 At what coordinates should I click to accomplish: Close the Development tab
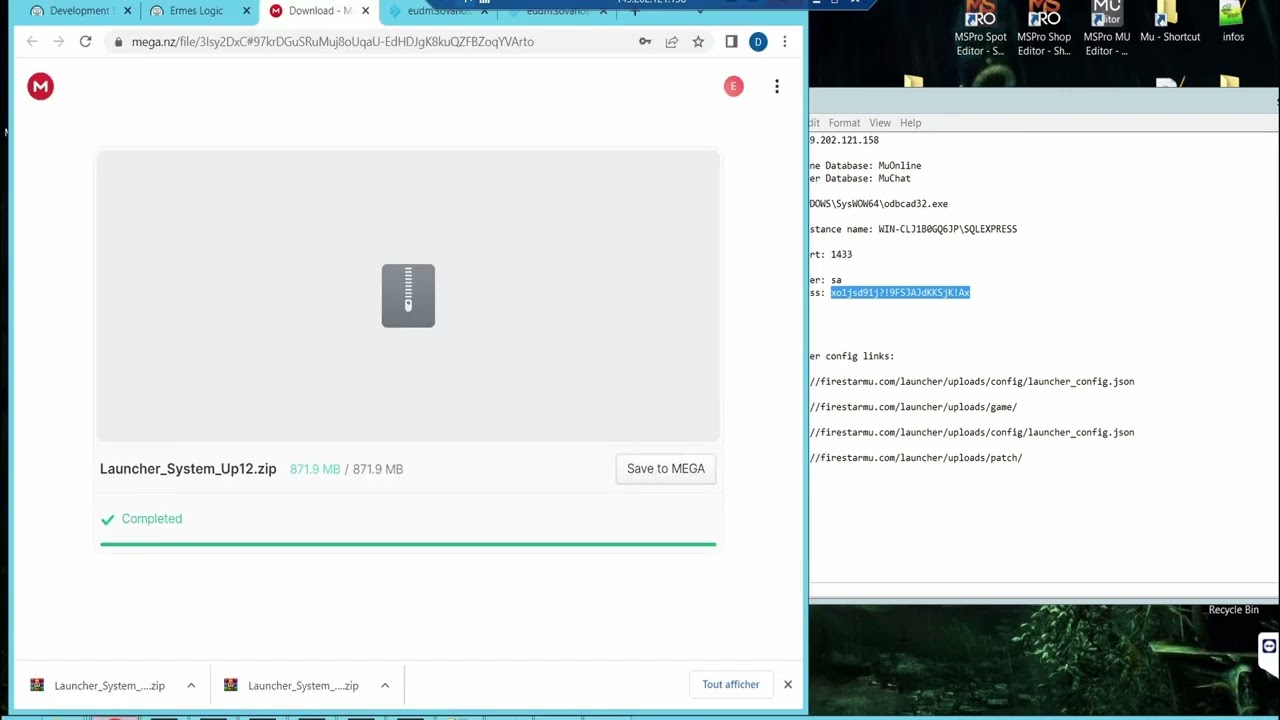pyautogui.click(x=127, y=11)
